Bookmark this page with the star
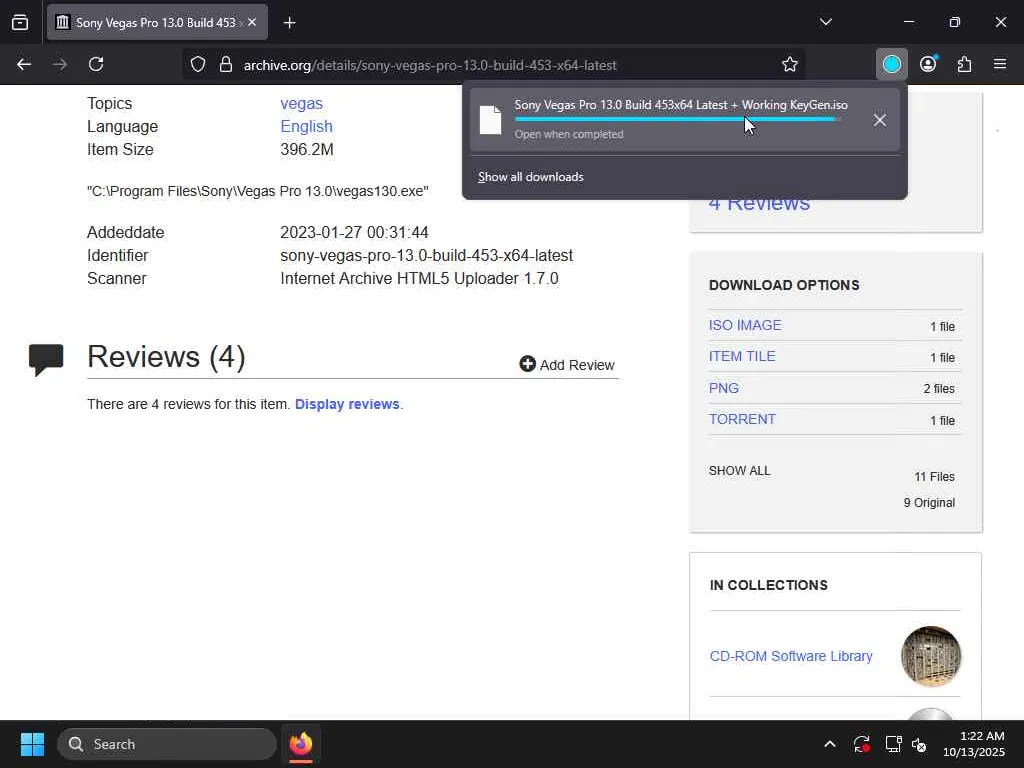Viewport: 1024px width, 768px height. tap(790, 64)
